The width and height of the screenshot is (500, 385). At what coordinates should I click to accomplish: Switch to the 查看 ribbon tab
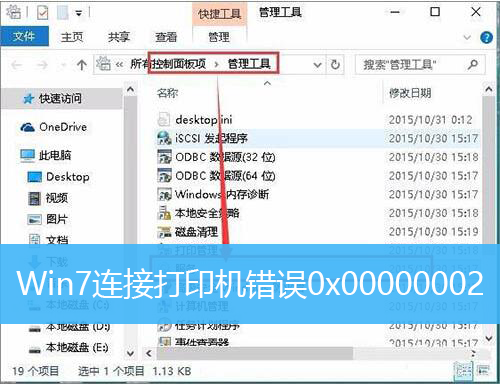click(166, 37)
